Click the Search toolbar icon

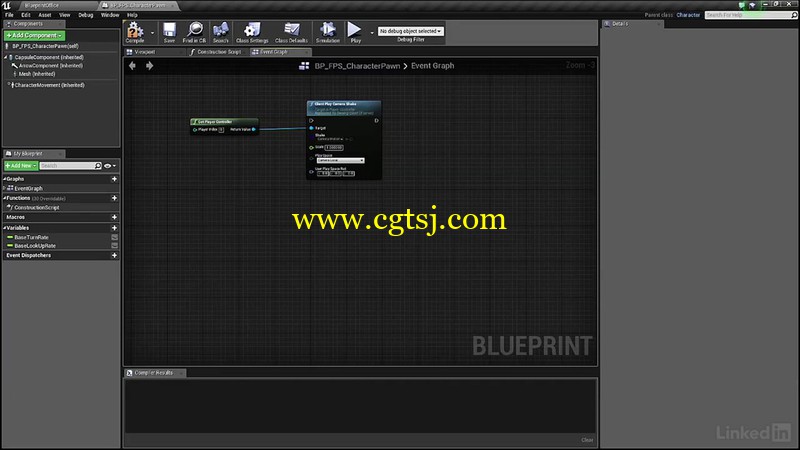[x=220, y=32]
